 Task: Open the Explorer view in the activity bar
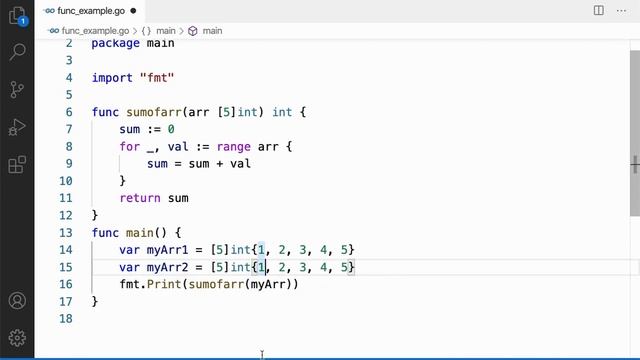(x=17, y=16)
